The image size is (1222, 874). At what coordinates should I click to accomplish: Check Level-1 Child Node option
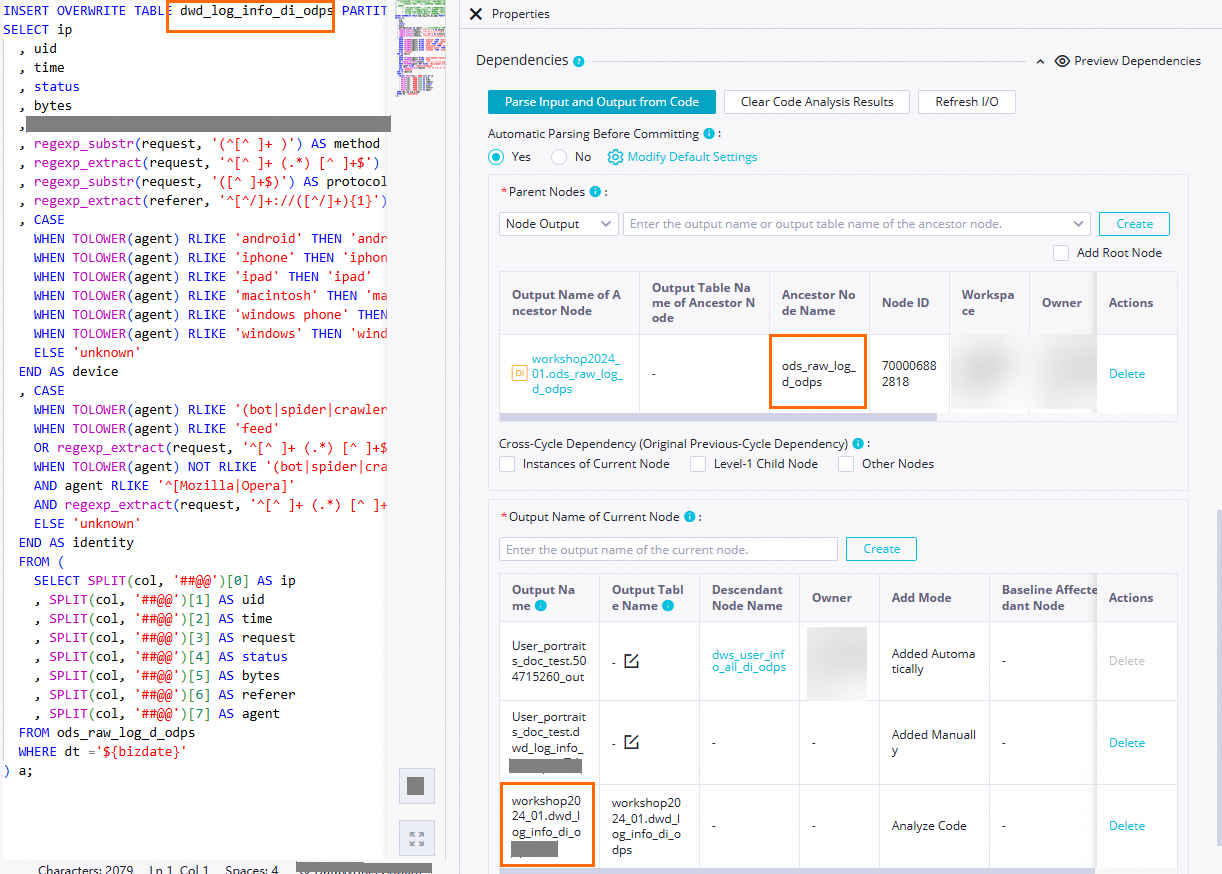[697, 464]
